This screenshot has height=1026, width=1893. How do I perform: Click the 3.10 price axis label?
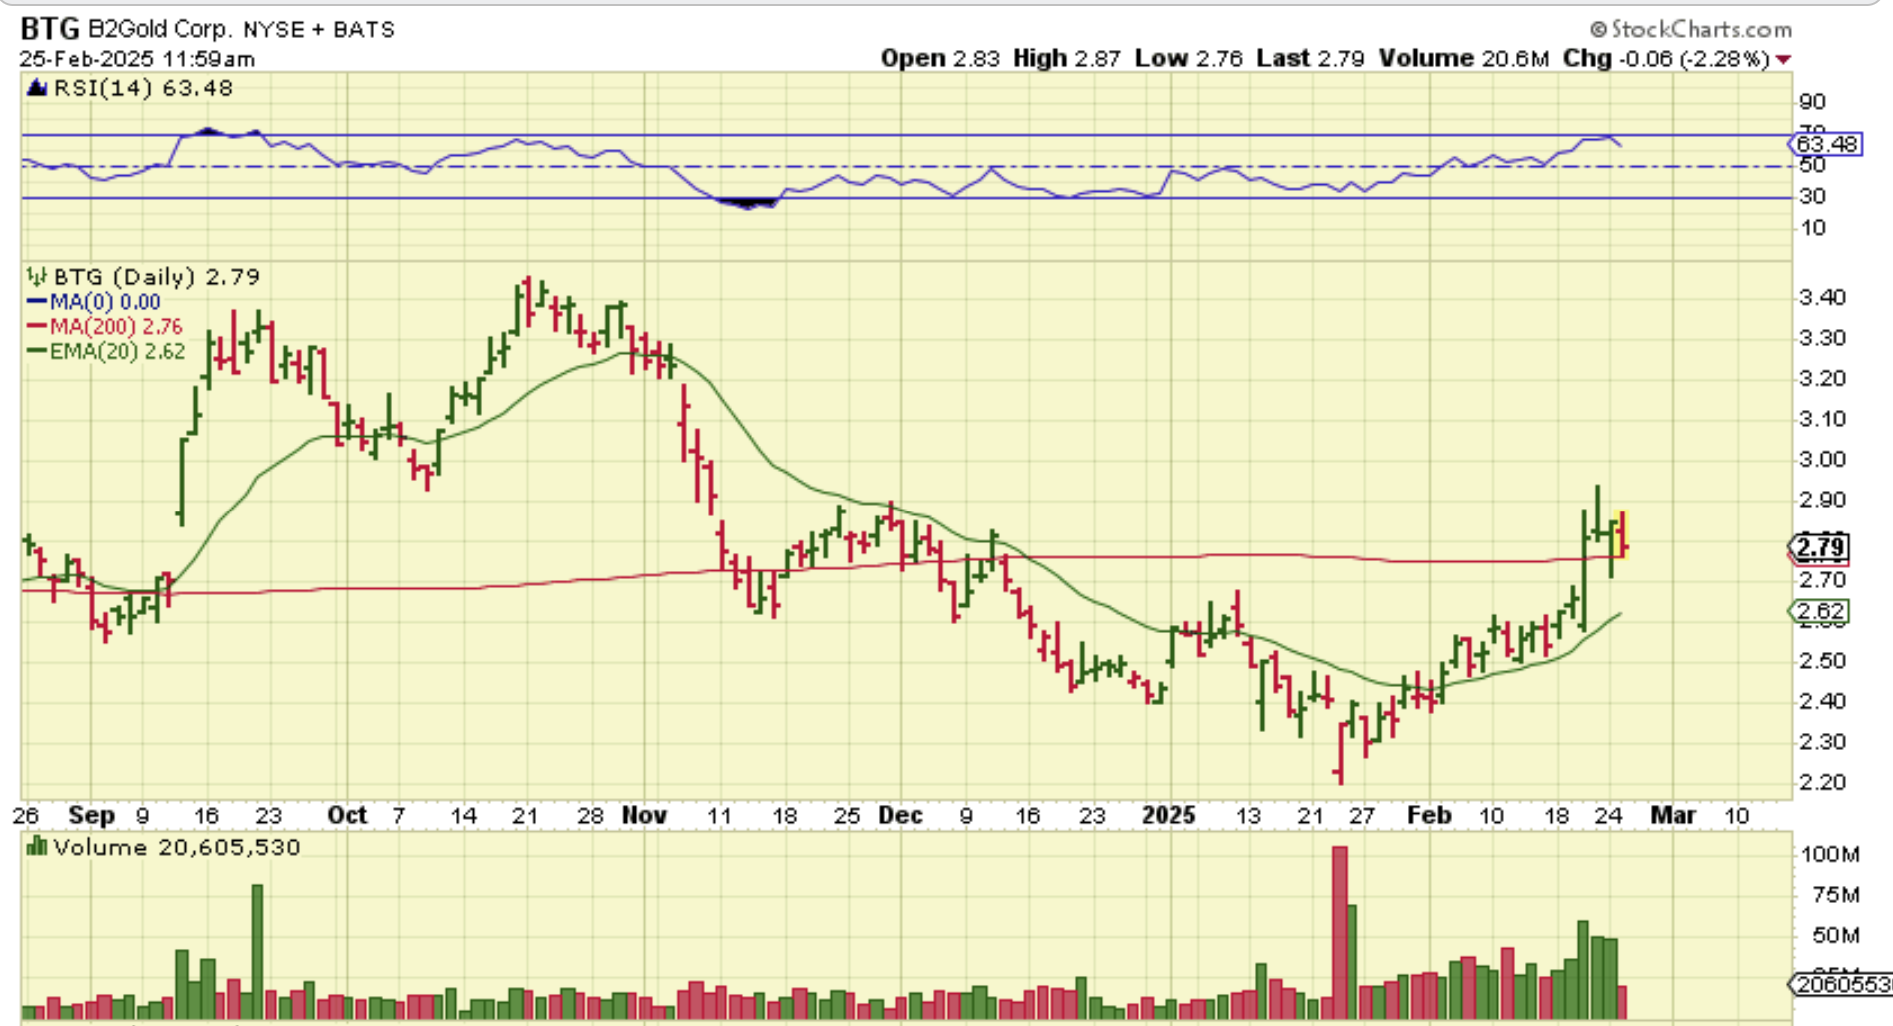[1822, 419]
